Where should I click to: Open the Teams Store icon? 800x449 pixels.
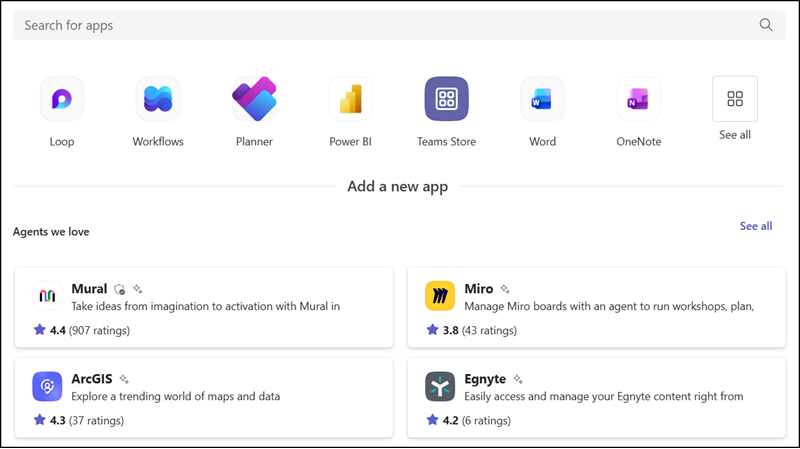(446, 99)
